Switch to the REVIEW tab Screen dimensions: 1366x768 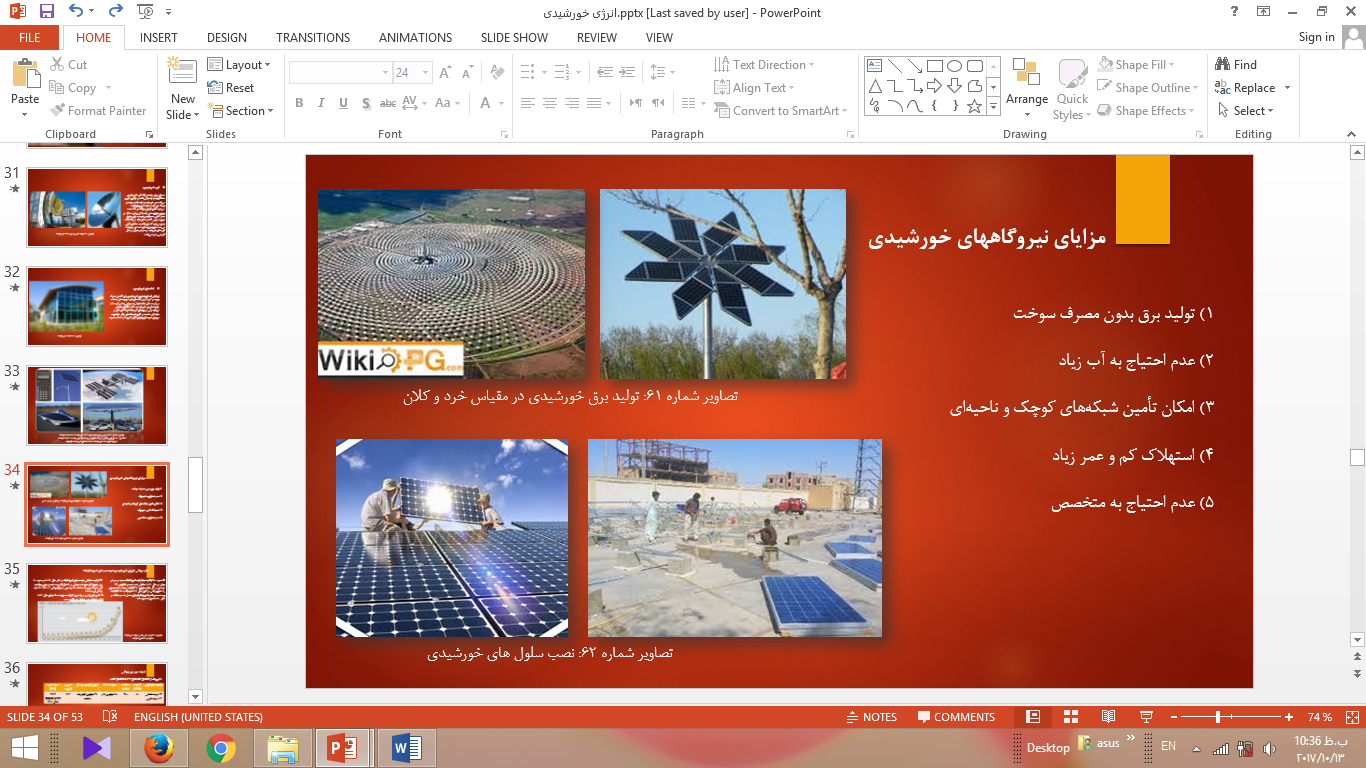[x=597, y=38]
